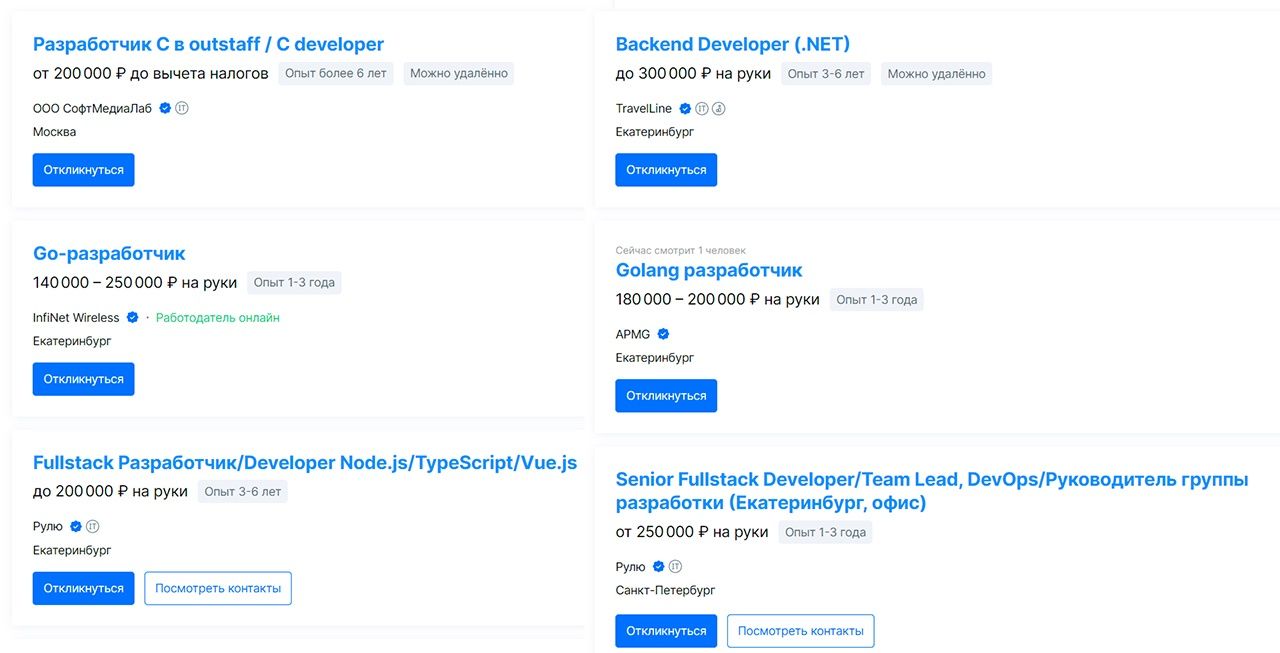Open the Go-разработчик job listing
The height and width of the screenshot is (653, 1280).
coord(109,254)
